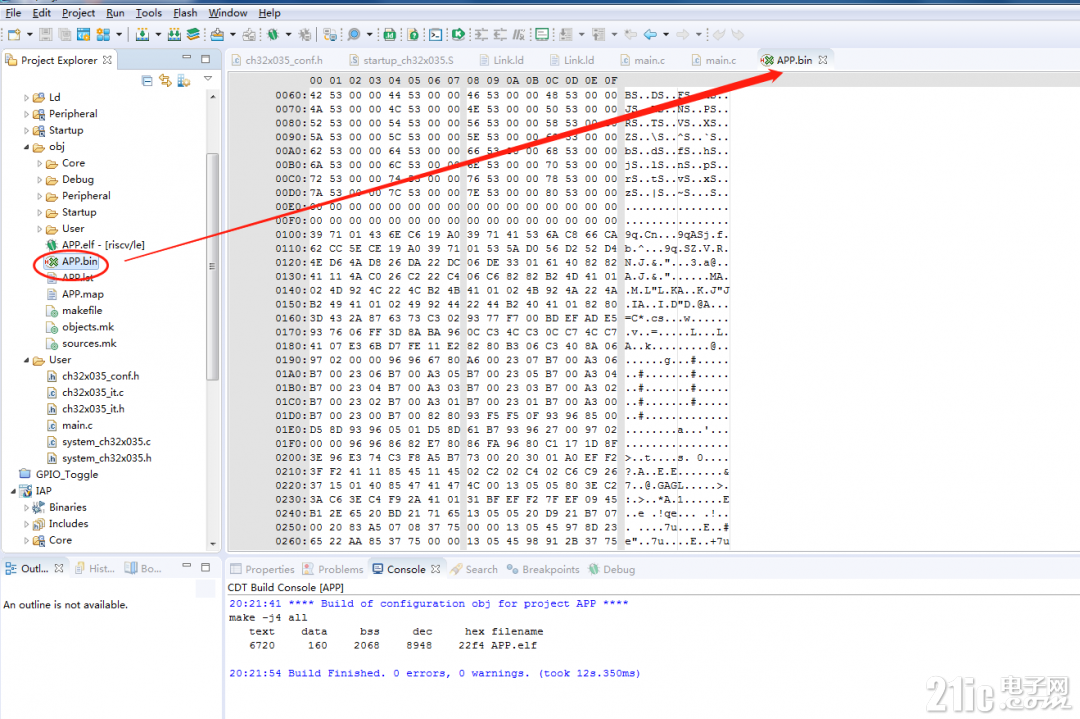Click Project Explorer scrollbar down arrow
Image resolution: width=1080 pixels, height=719 pixels.
[x=213, y=544]
